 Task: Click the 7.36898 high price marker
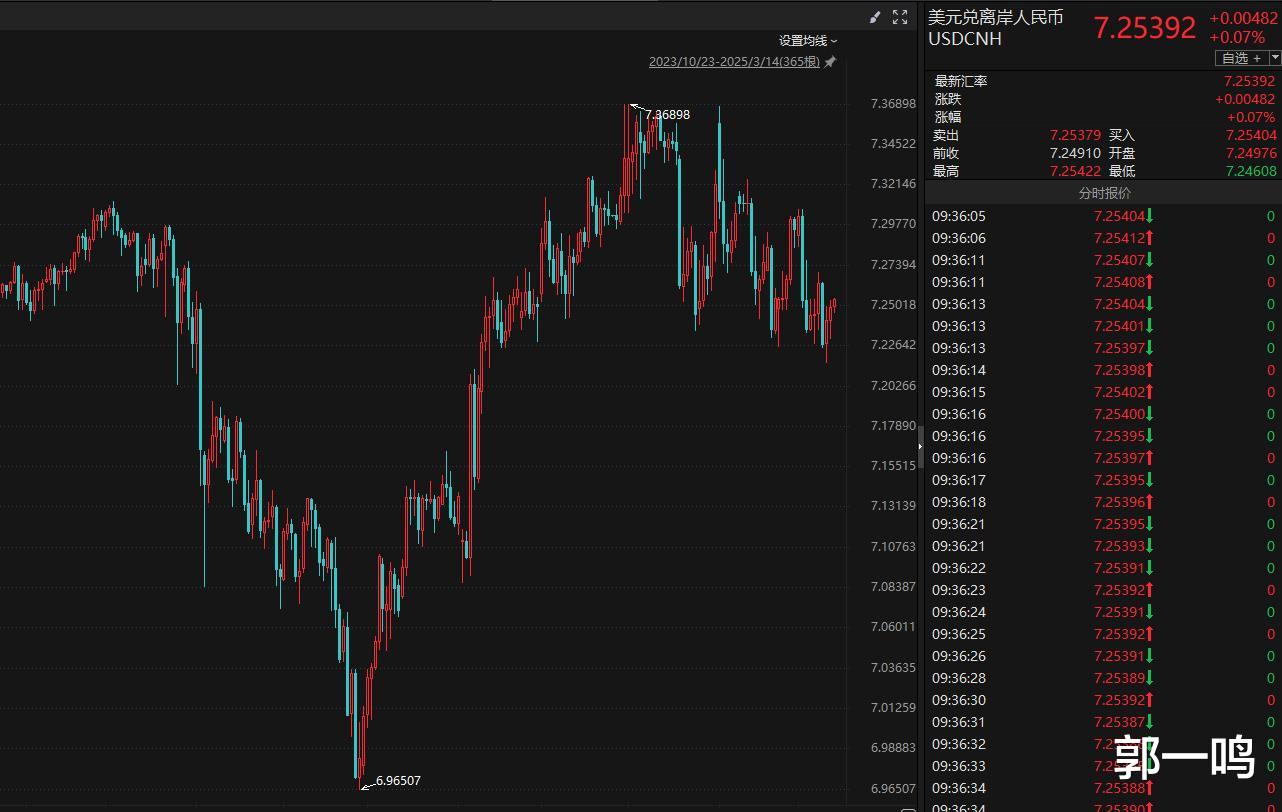667,114
